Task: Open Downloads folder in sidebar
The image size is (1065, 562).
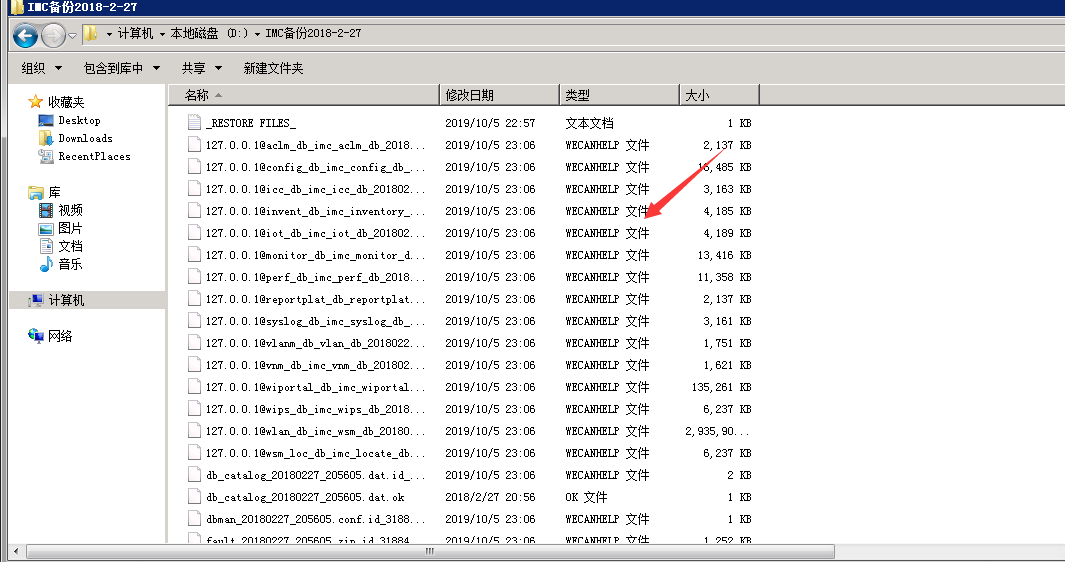Action: coord(84,138)
